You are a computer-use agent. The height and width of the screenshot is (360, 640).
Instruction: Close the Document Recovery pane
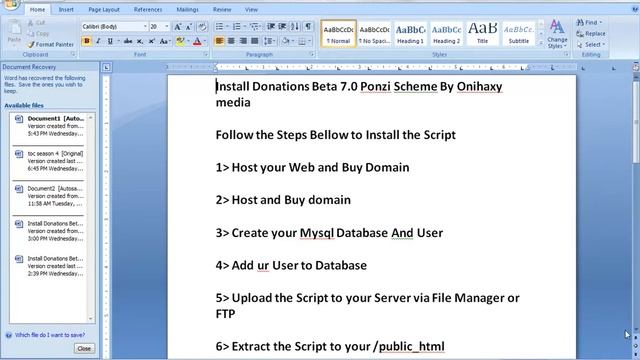[84, 349]
